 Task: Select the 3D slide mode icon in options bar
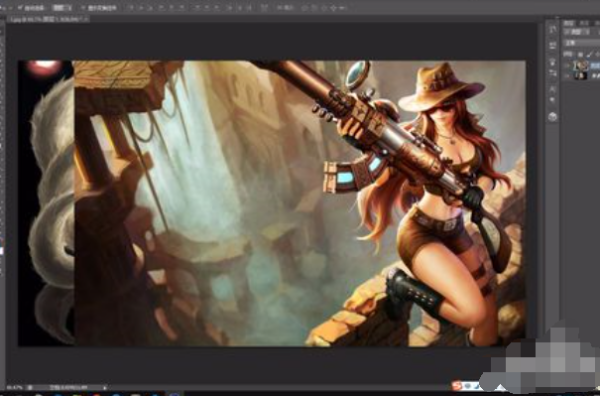tap(333, 8)
